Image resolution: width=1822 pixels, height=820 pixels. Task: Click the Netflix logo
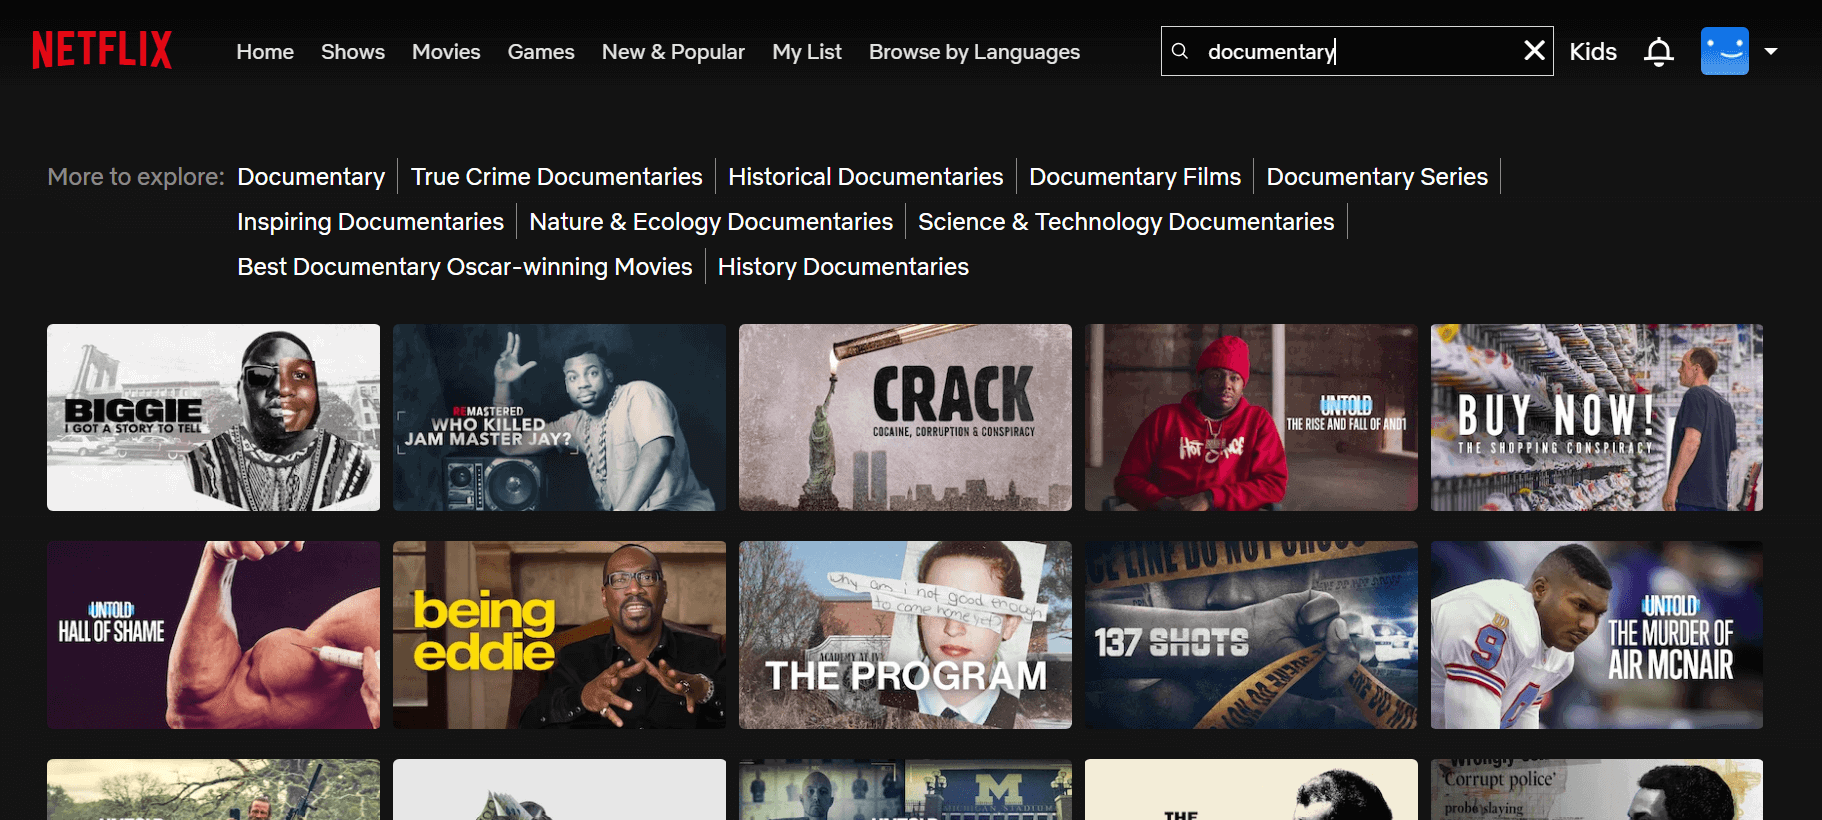coord(102,50)
